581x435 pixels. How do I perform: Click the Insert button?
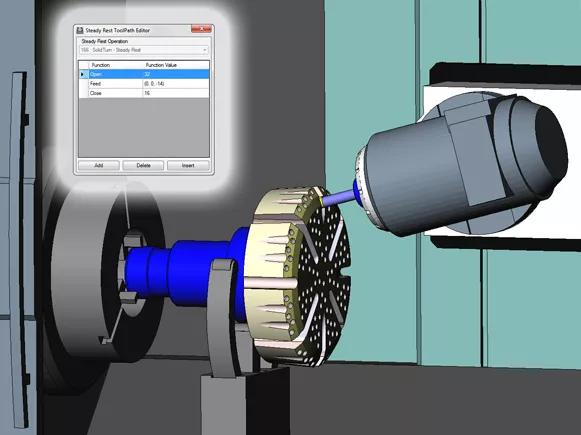[x=188, y=165]
